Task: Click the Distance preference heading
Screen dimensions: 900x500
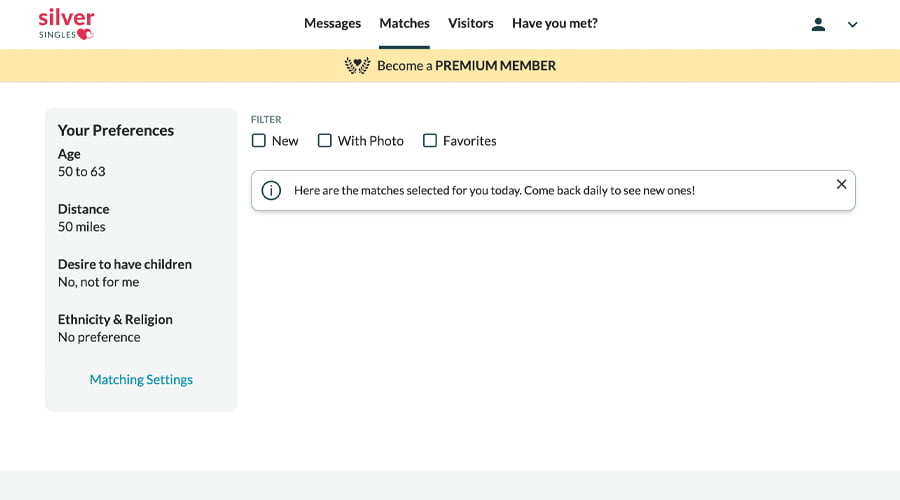Action: pyautogui.click(x=83, y=209)
